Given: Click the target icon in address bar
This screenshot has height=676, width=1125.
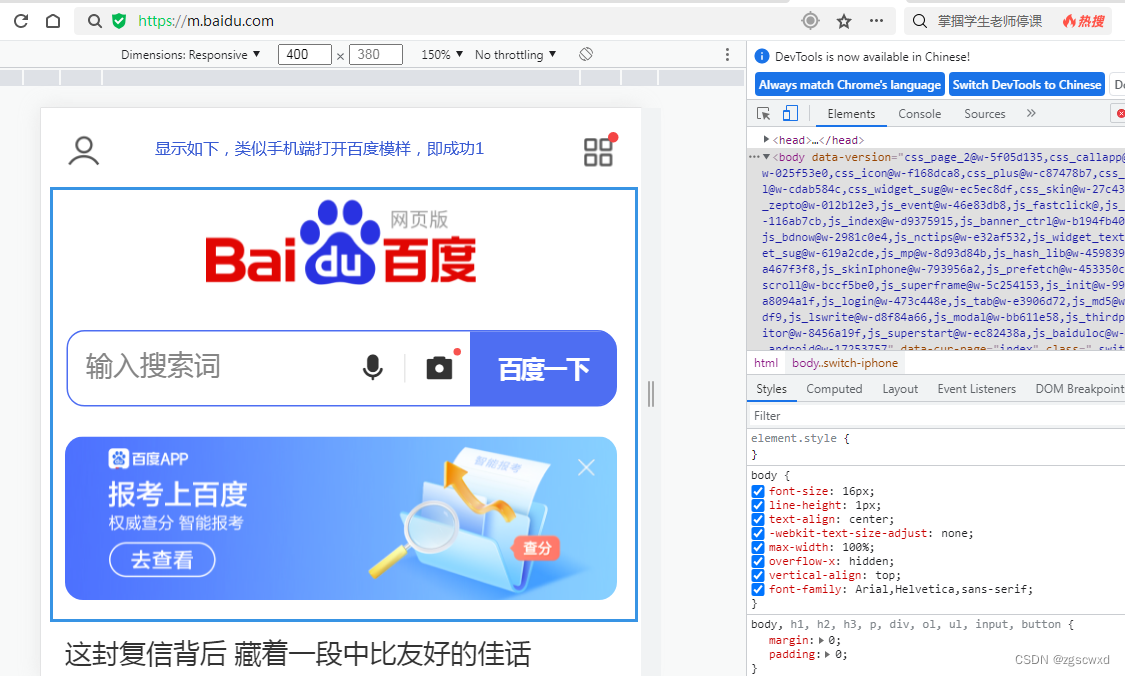Looking at the screenshot, I should pos(810,21).
